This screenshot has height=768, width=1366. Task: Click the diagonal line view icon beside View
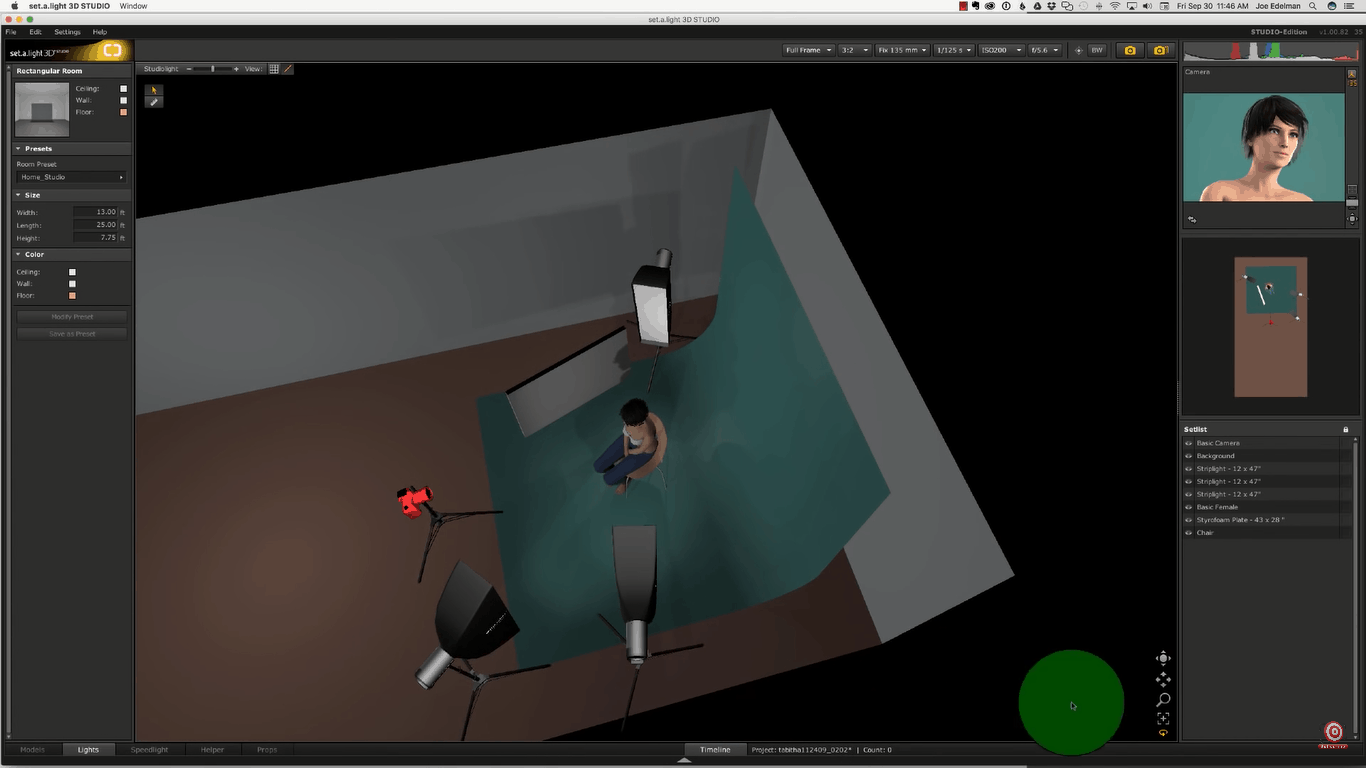(288, 69)
